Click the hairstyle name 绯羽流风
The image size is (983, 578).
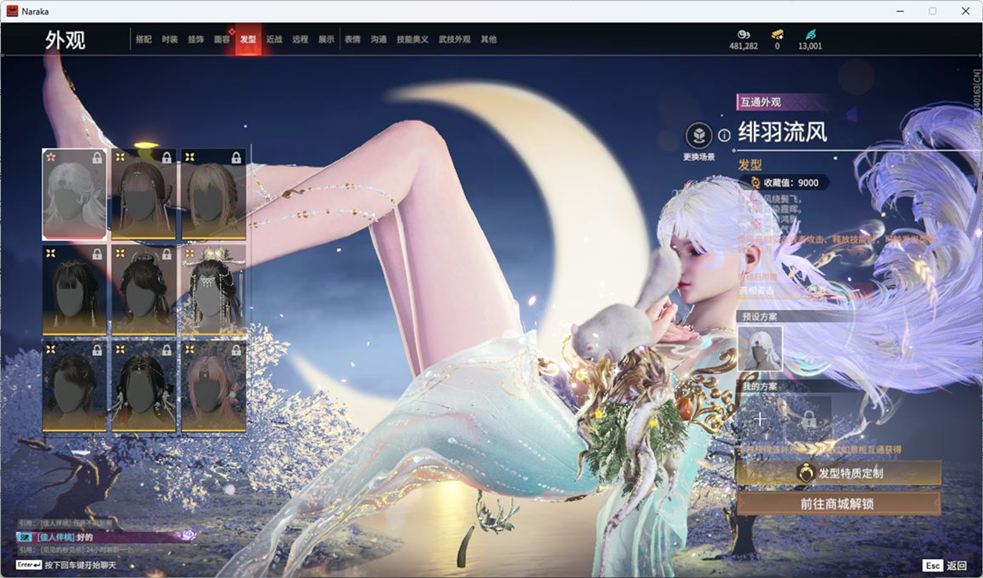point(782,132)
